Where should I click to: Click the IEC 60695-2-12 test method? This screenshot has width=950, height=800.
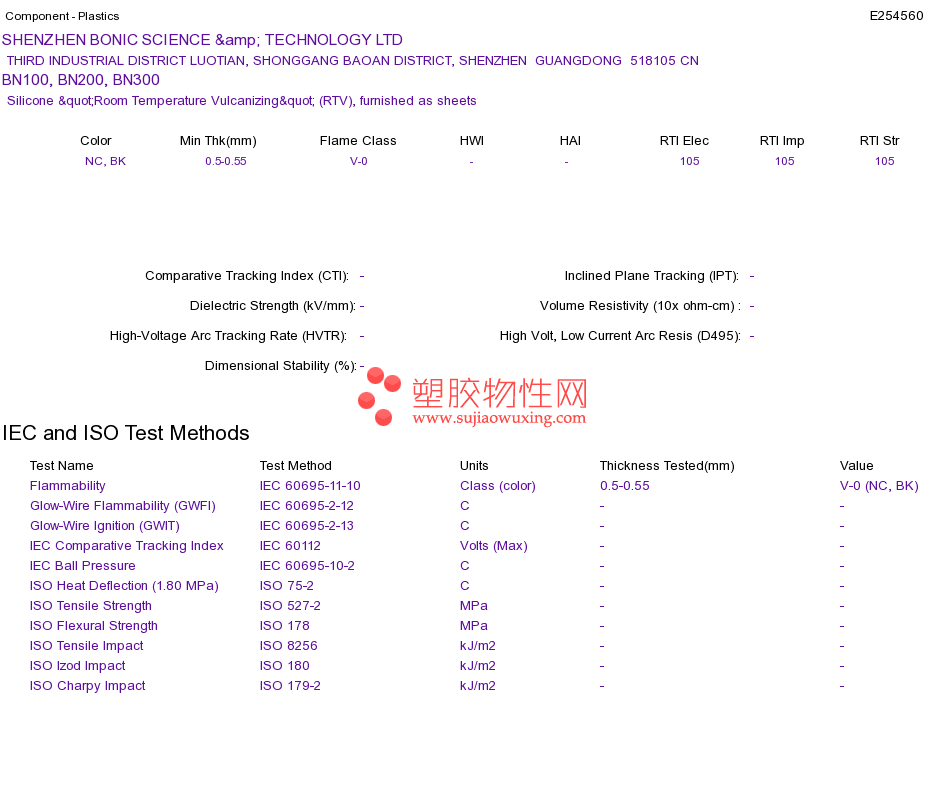coord(307,505)
